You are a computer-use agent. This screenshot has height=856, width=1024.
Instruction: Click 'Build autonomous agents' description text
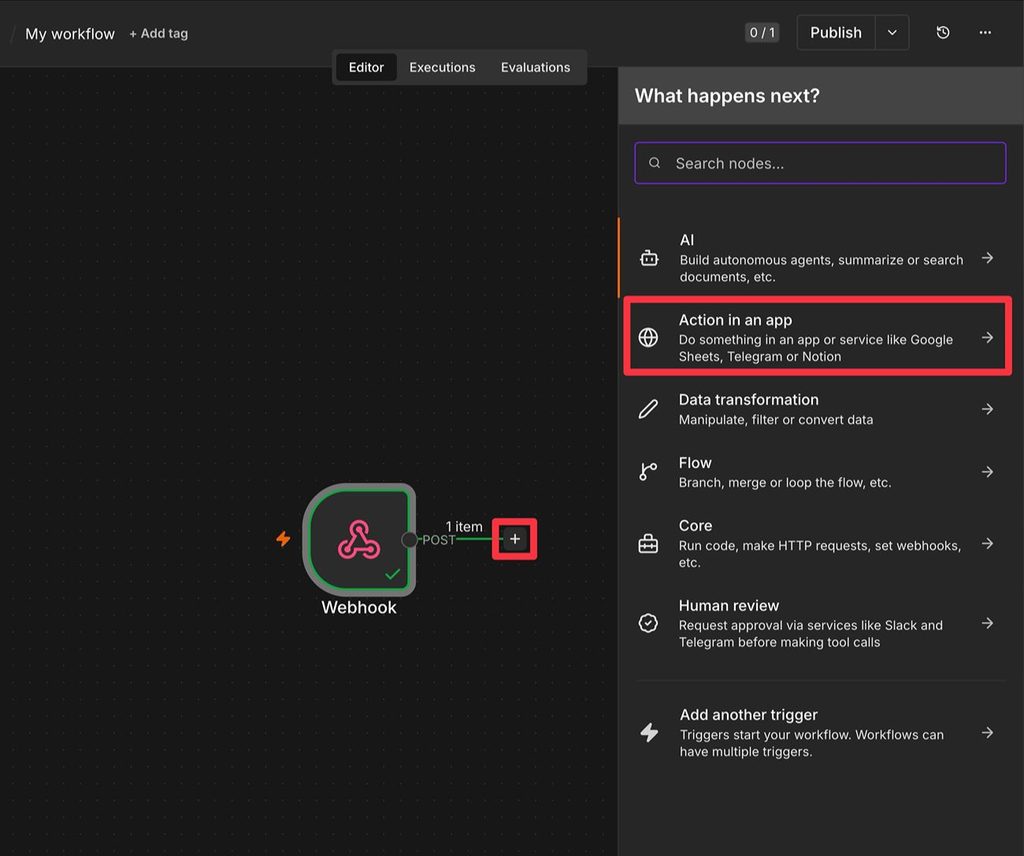[822, 268]
